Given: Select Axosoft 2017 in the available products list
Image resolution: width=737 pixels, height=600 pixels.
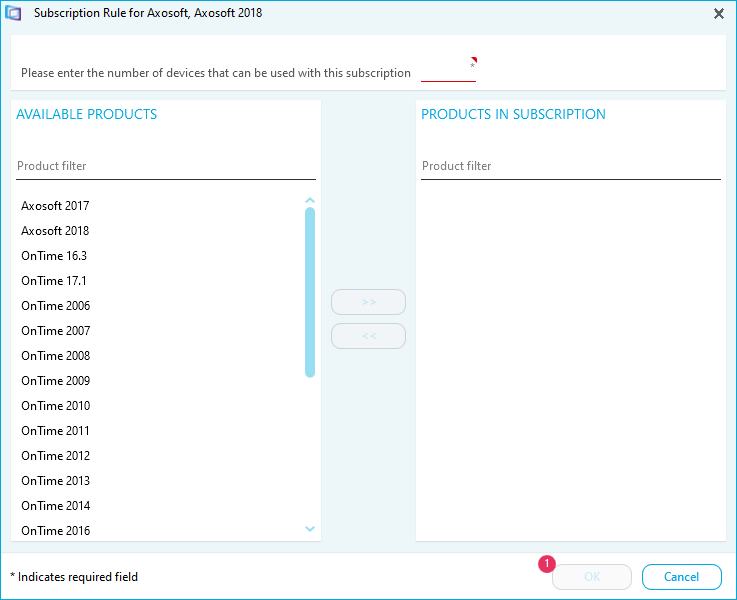Looking at the screenshot, I should 55,206.
